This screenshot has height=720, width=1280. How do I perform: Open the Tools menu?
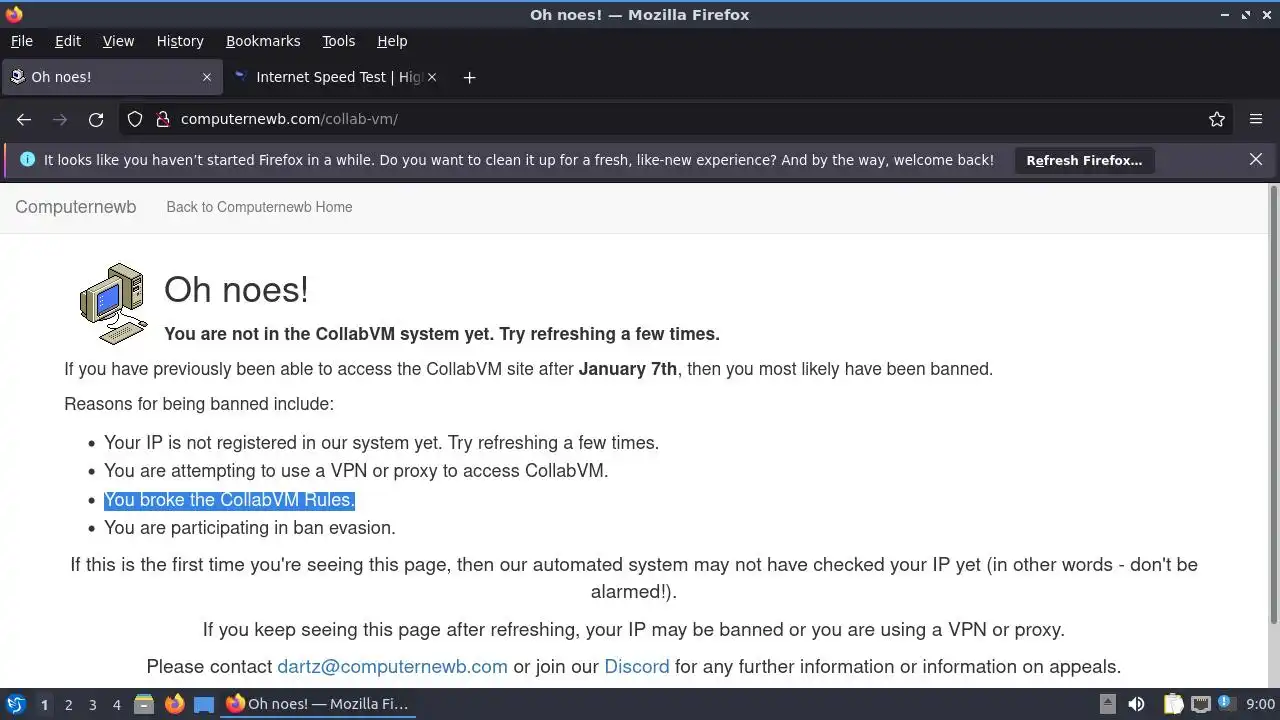pyautogui.click(x=338, y=41)
